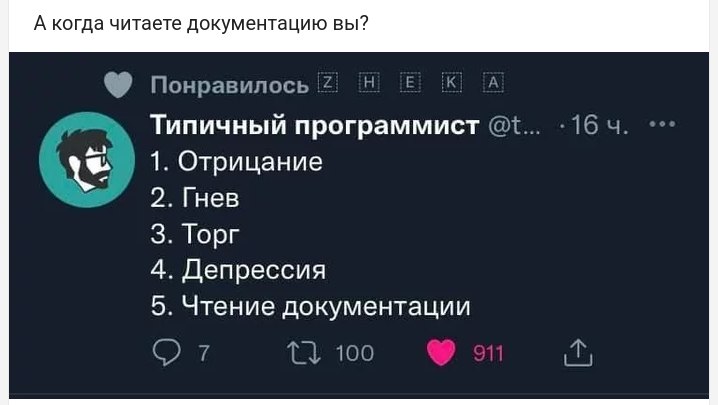Click the 16 ч. timestamp
Screen dimensions: 718x405
tap(596, 126)
